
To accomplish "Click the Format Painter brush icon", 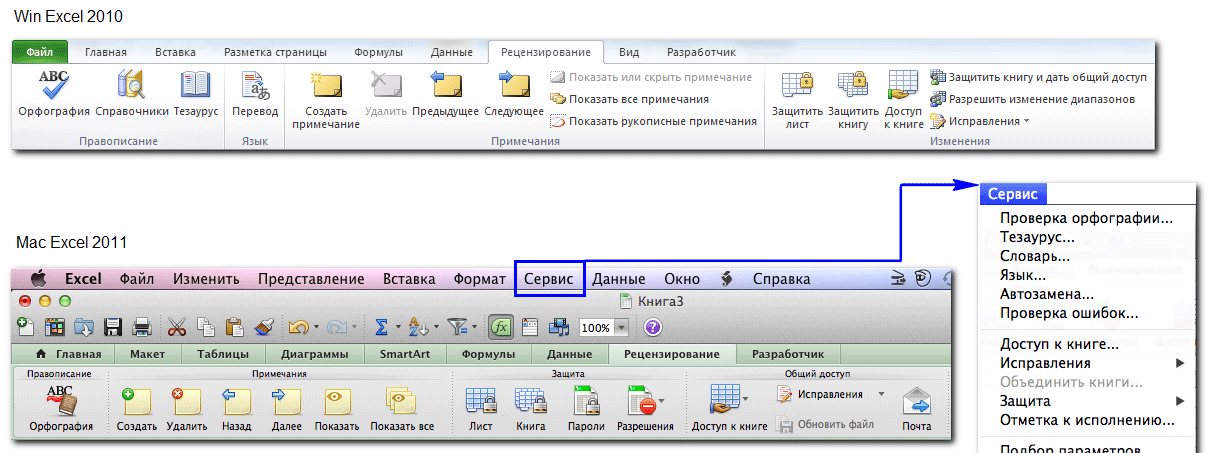I will [x=264, y=326].
